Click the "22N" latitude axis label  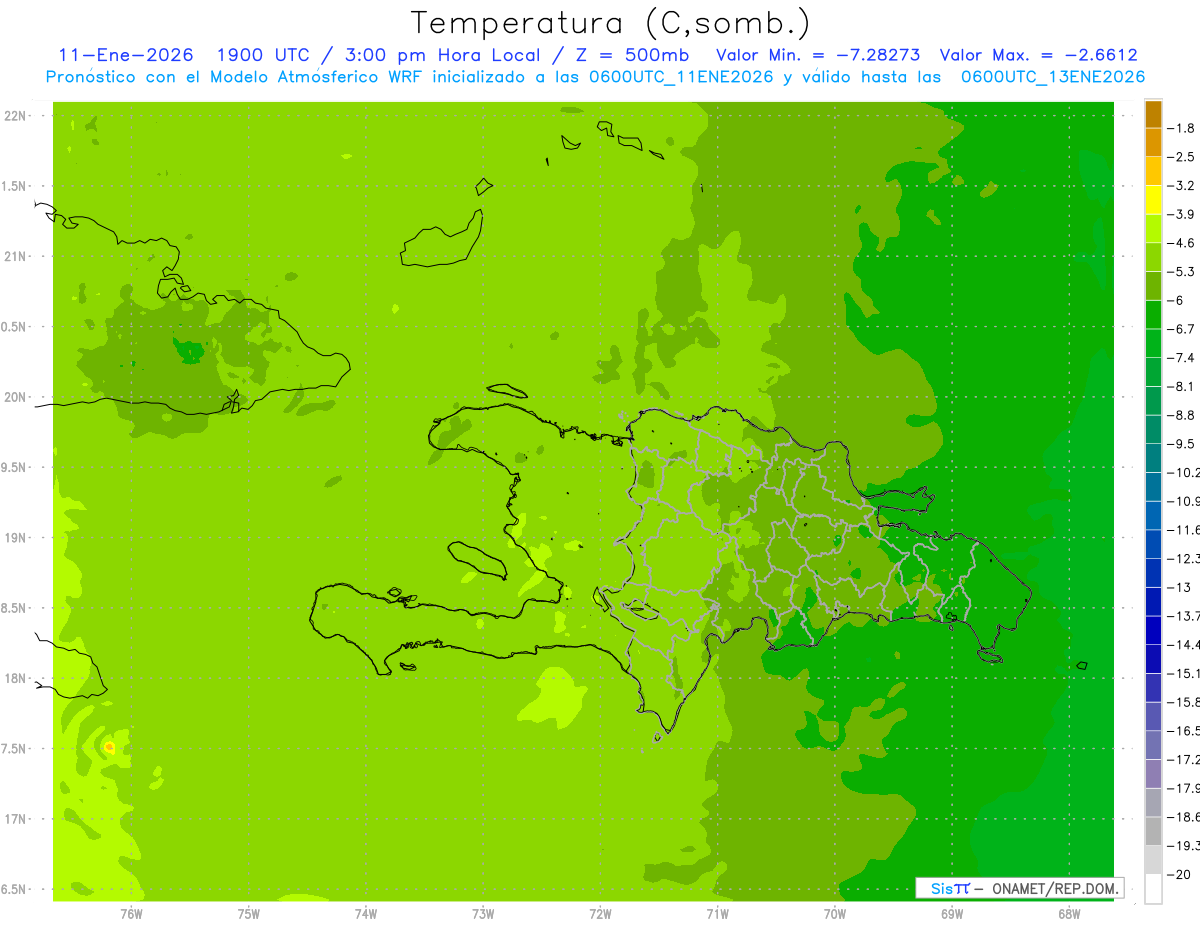point(15,115)
